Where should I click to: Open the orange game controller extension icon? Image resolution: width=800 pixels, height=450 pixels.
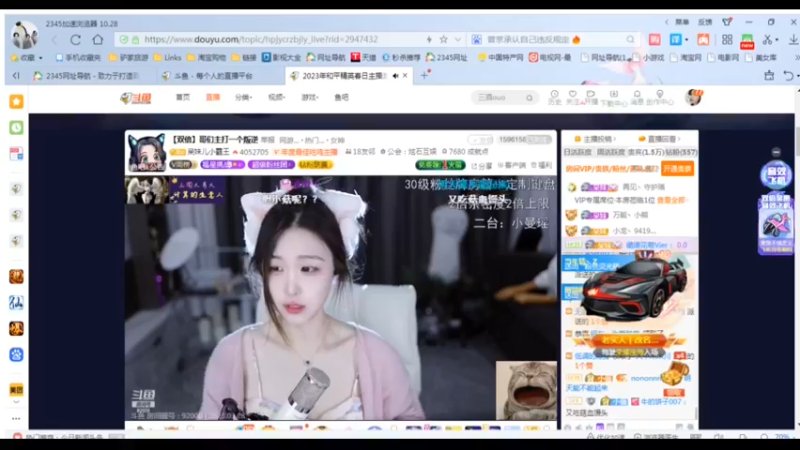click(703, 39)
